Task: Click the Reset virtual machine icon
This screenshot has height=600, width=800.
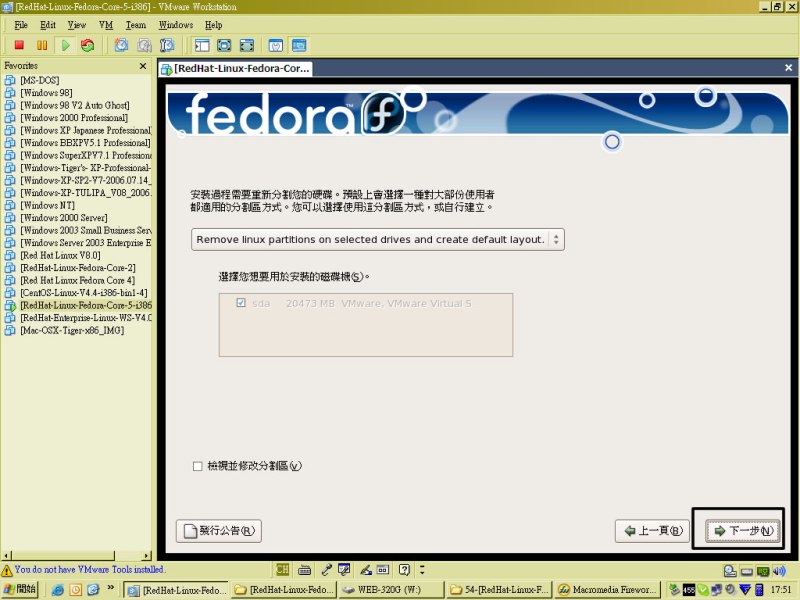Action: 88,45
